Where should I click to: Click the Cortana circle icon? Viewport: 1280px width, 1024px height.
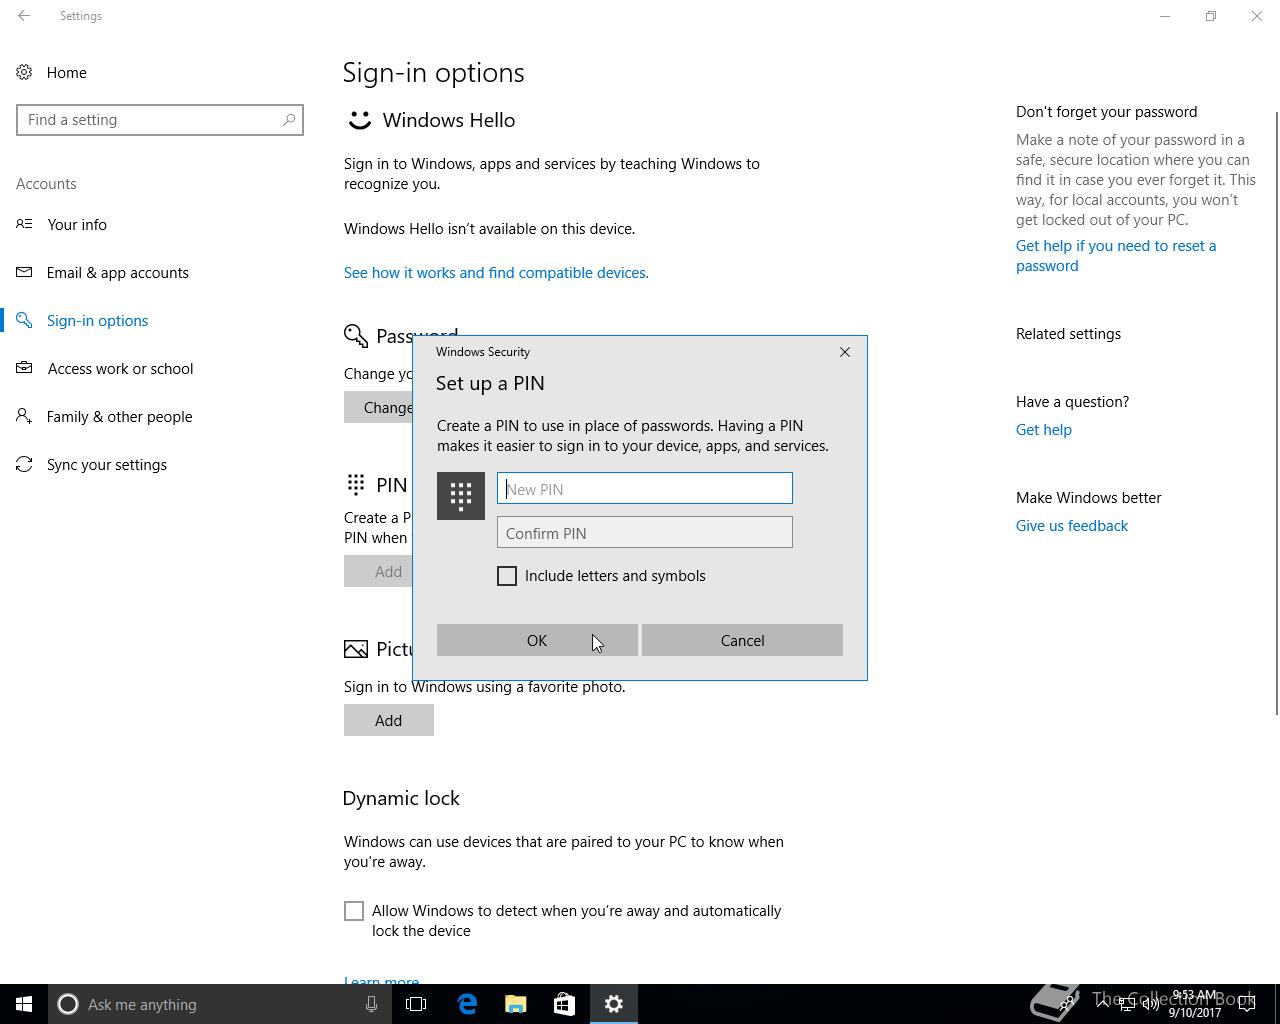[x=68, y=1004]
